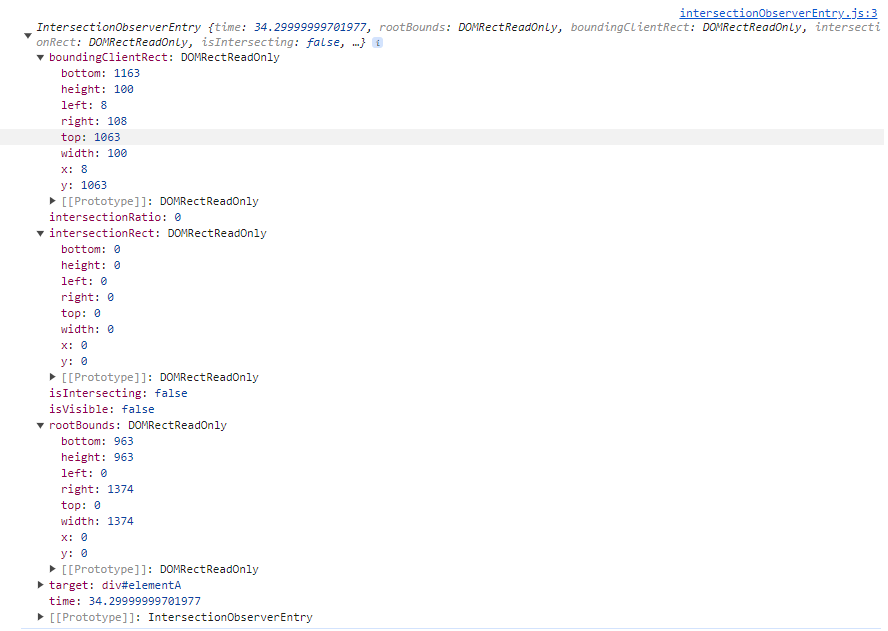The width and height of the screenshot is (888, 631).
Task: Open the intersectionObserverEntry.js:3 source link
Action: click(778, 13)
